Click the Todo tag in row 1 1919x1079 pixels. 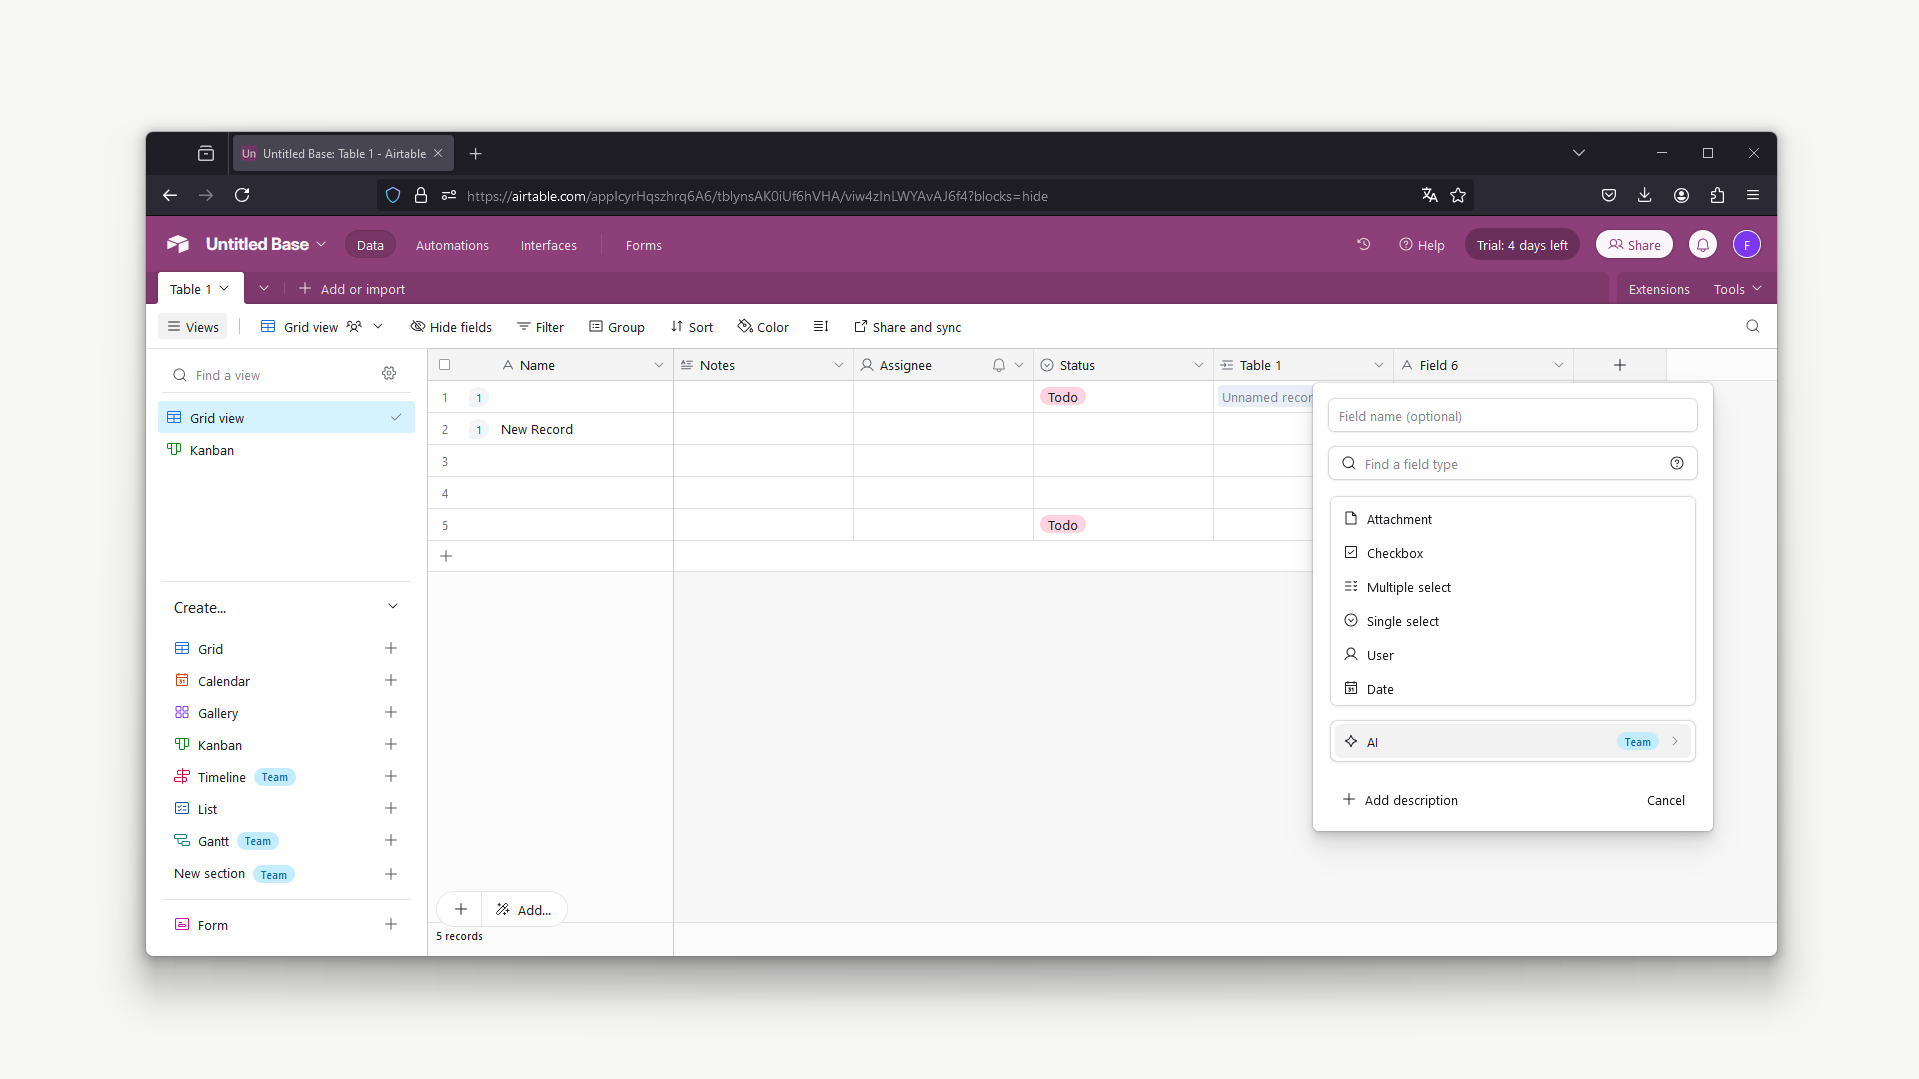pos(1063,397)
